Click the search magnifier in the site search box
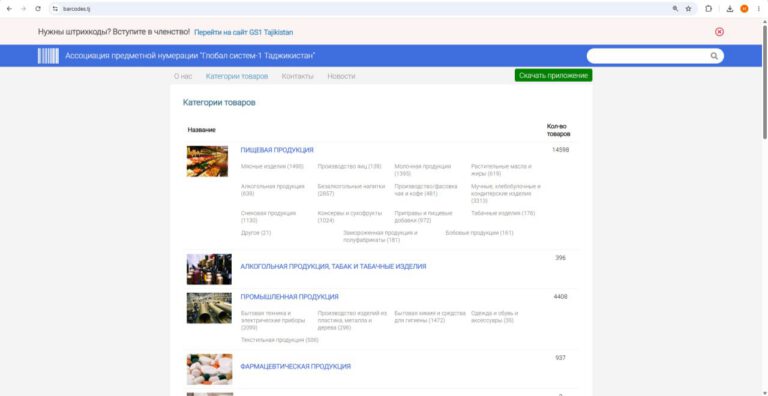The height and width of the screenshot is (396, 768). pos(714,56)
